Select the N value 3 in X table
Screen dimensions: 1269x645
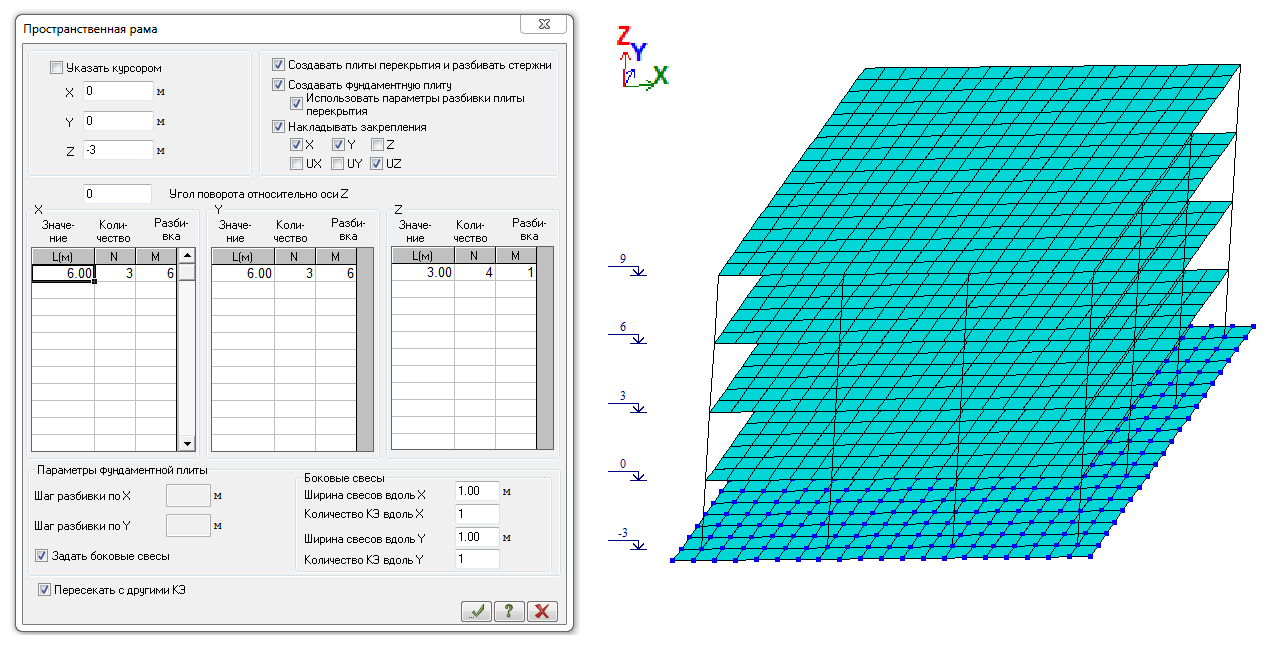[115, 273]
